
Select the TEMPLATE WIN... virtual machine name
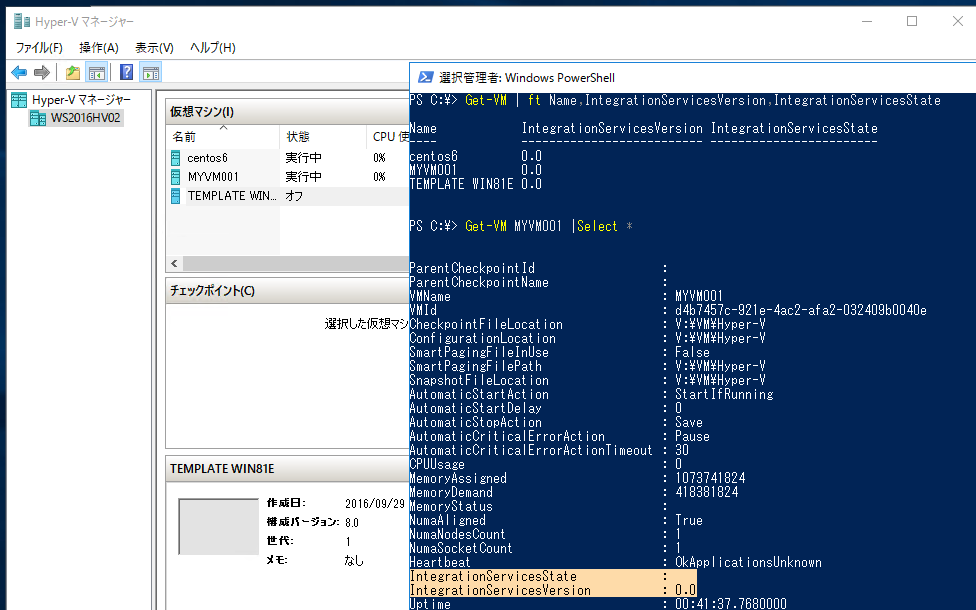pyautogui.click(x=232, y=196)
